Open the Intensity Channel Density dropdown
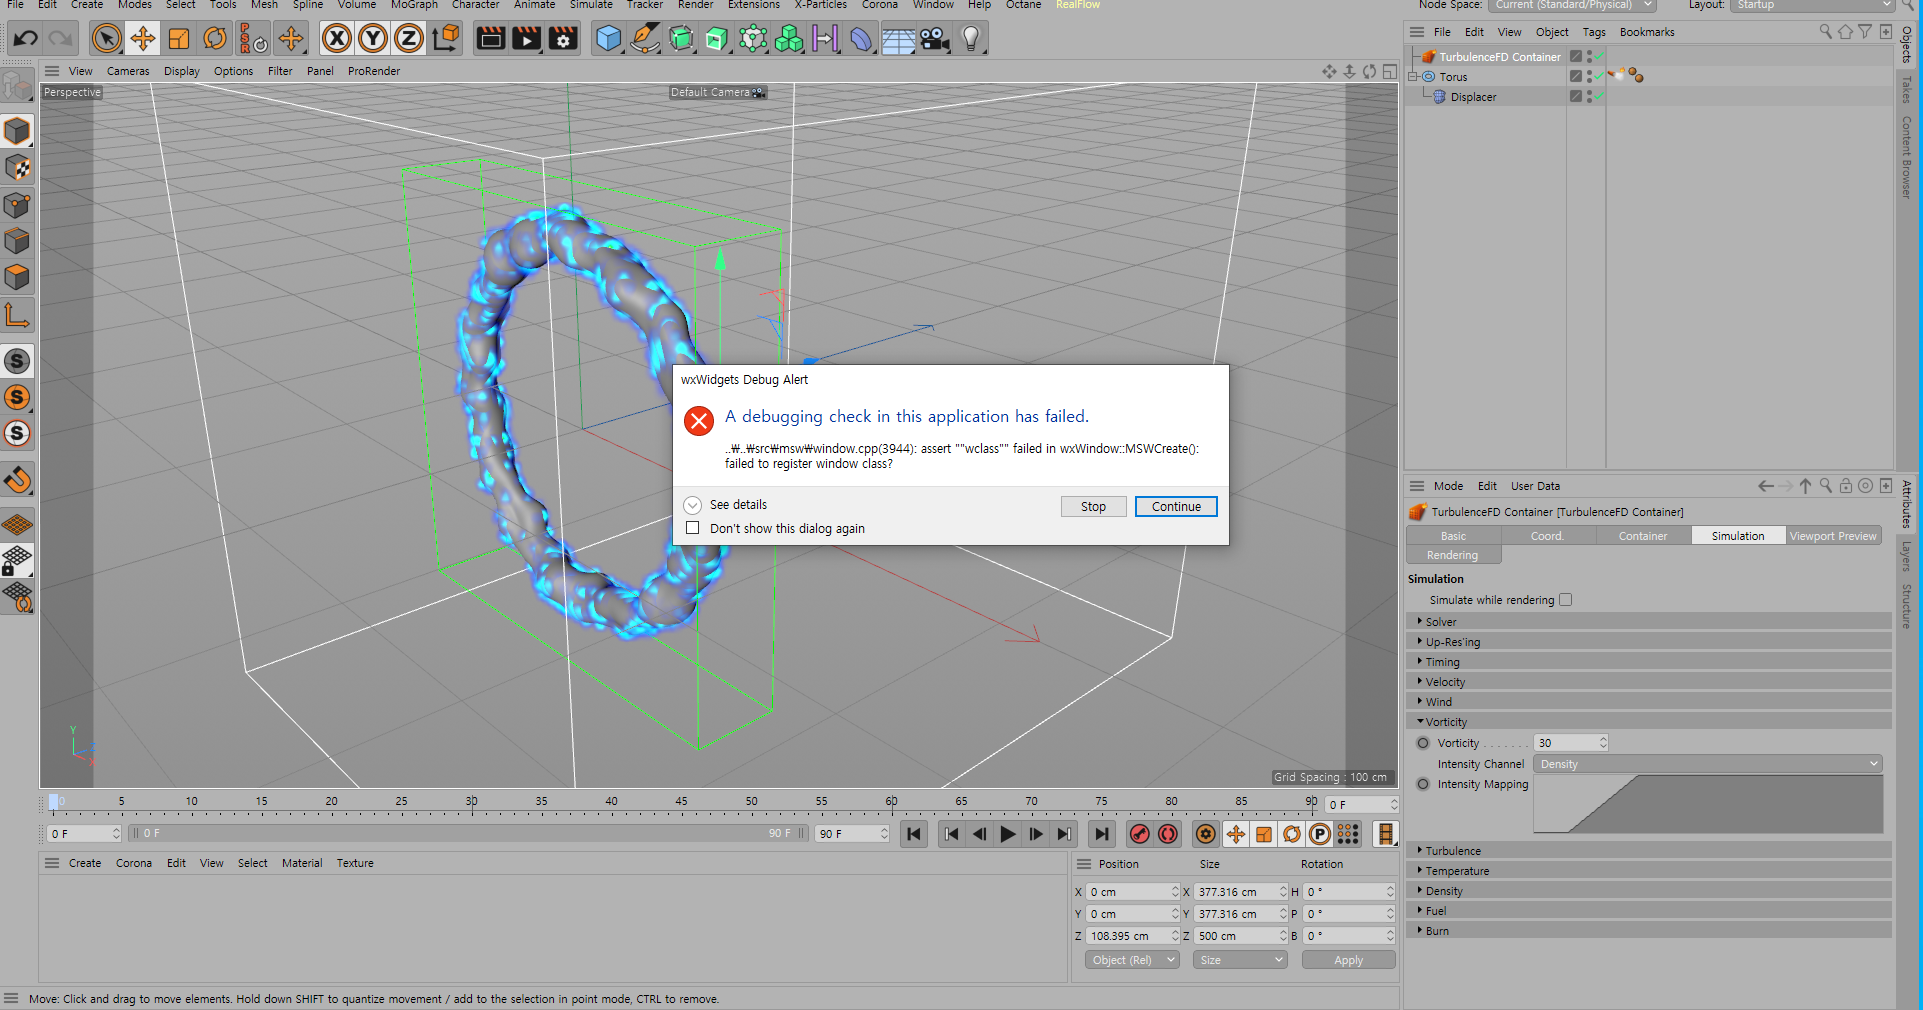The height and width of the screenshot is (1010, 1923). coord(1708,764)
